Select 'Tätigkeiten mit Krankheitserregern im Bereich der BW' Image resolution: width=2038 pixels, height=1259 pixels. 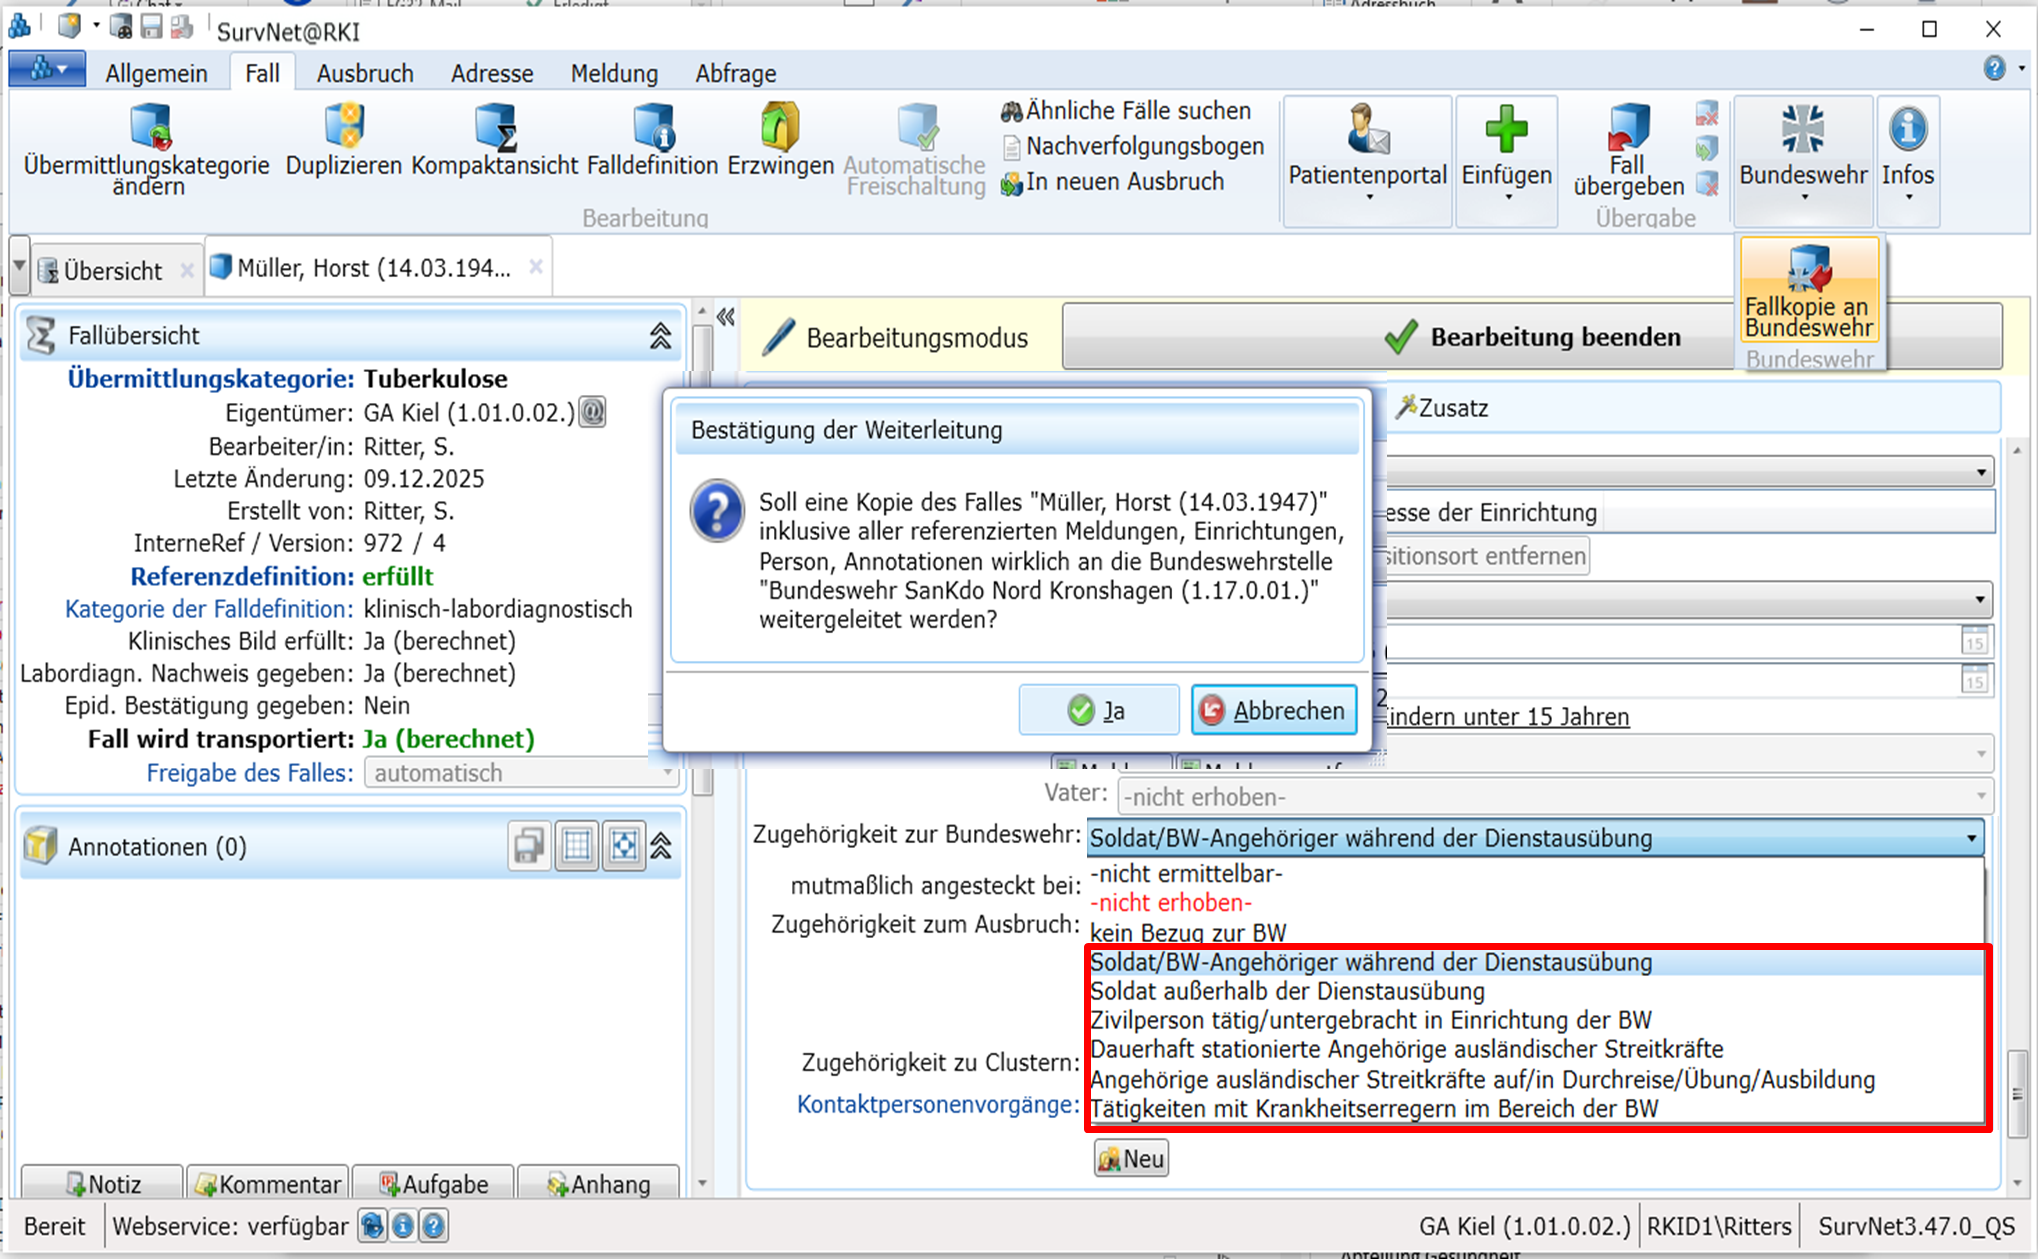point(1535,1109)
